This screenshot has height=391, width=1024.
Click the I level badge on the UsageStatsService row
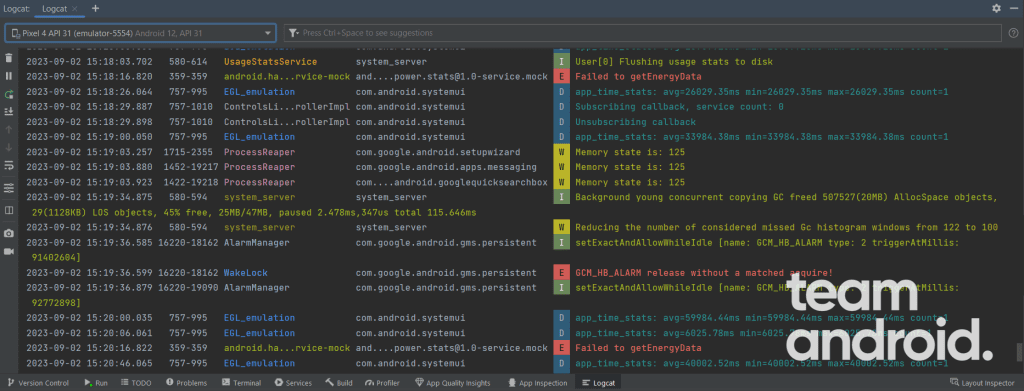tap(561, 62)
